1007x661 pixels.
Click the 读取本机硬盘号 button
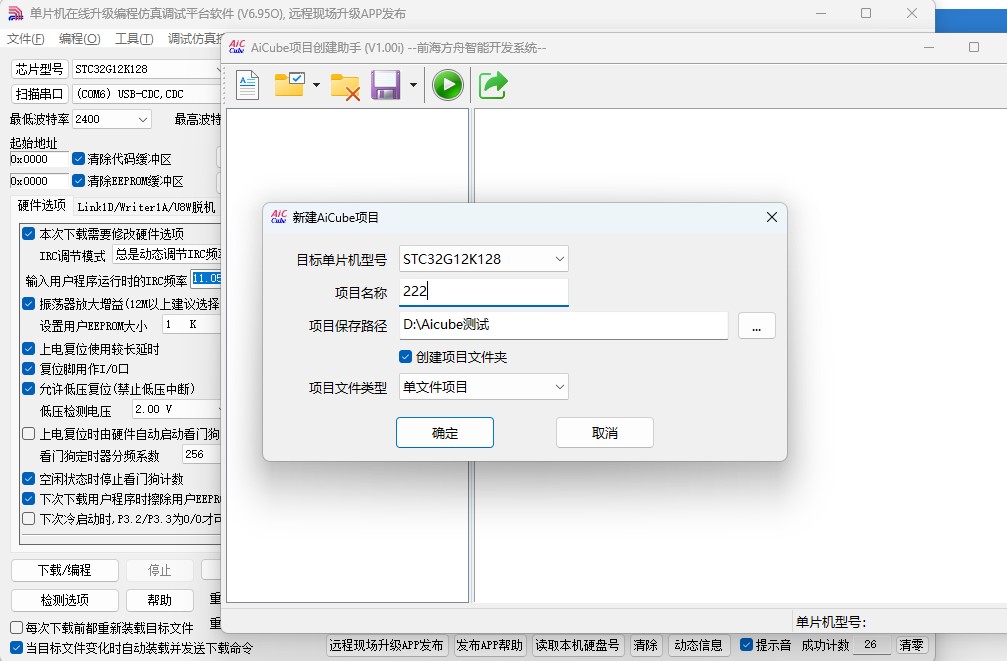(x=577, y=645)
